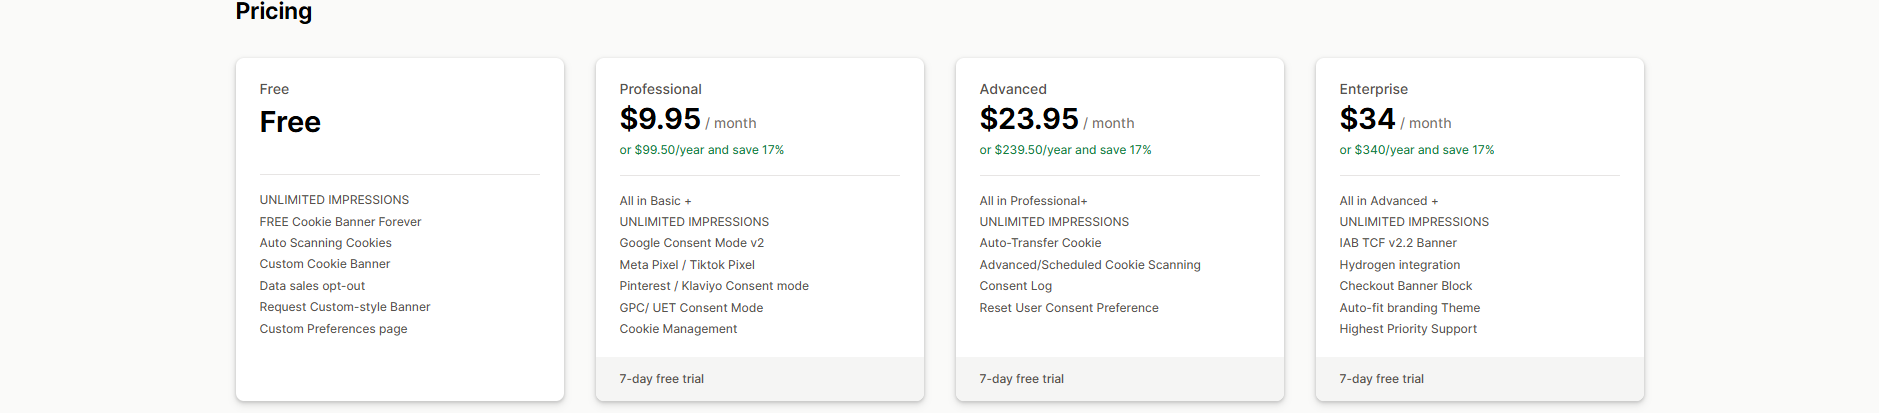Click the Professional plan name
The width and height of the screenshot is (1879, 413).
tap(660, 89)
